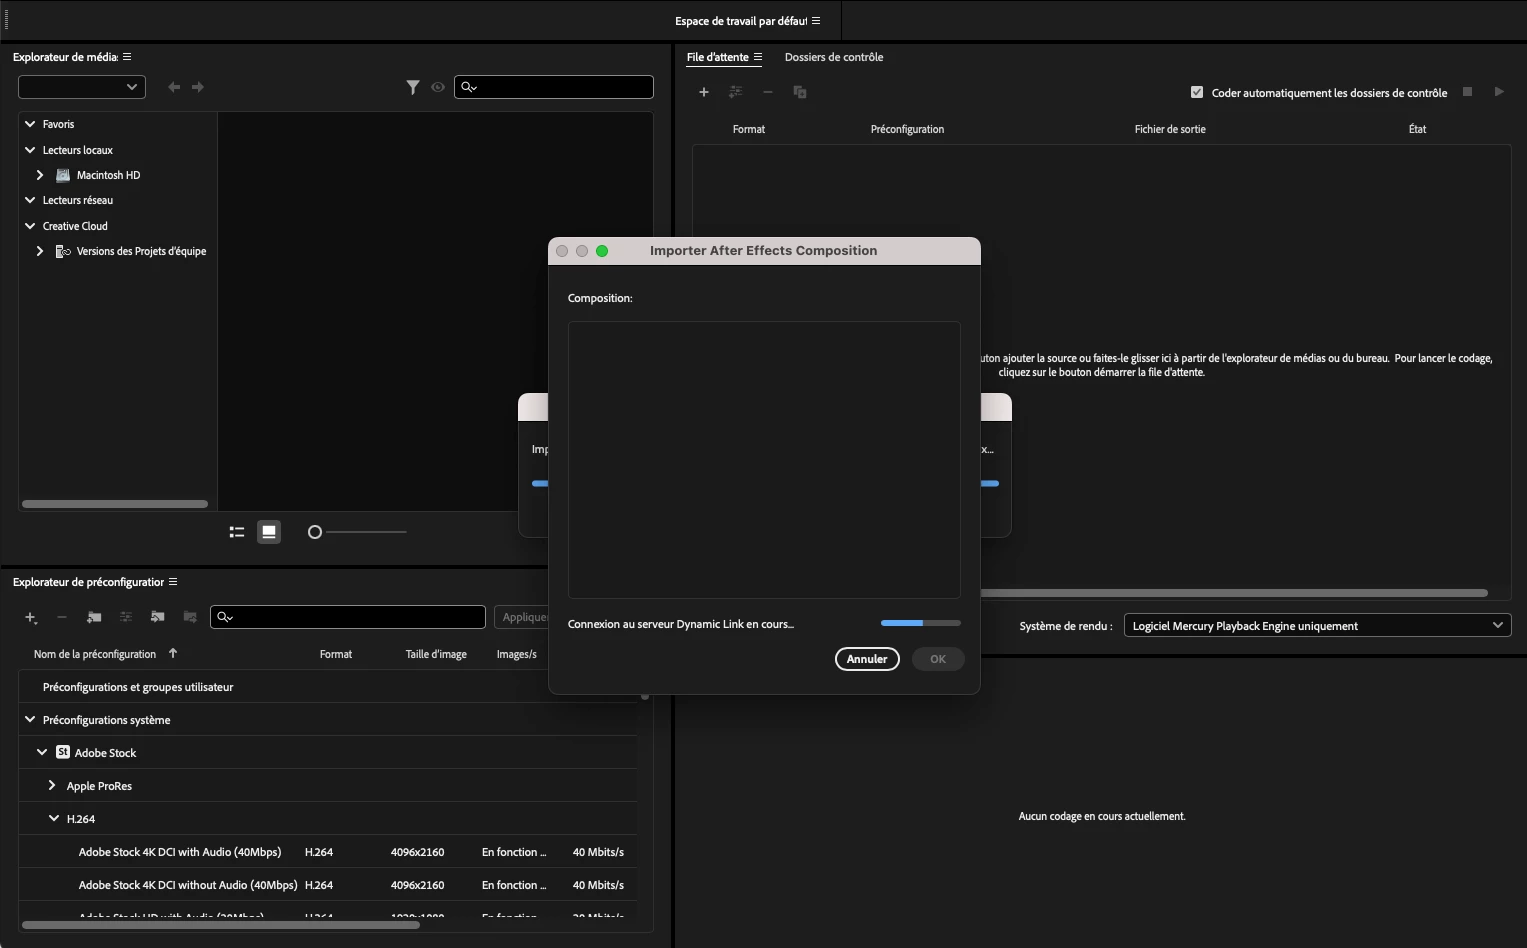Switch media browser to thumbnail view
This screenshot has height=948, width=1527.
pyautogui.click(x=269, y=532)
